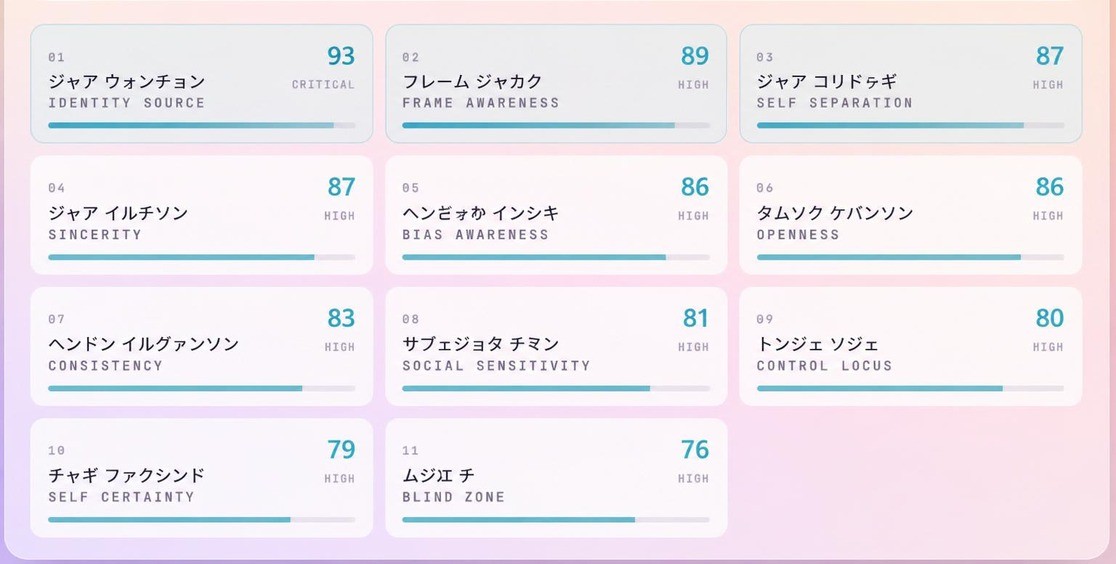This screenshot has height=564, width=1116.
Task: Click the Blind Zone progress bar
Action: [556, 520]
